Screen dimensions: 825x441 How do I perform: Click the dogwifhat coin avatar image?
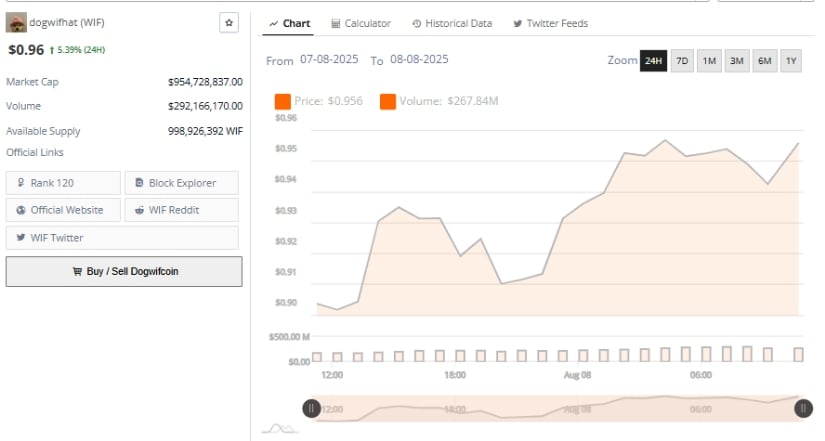pyautogui.click(x=16, y=23)
